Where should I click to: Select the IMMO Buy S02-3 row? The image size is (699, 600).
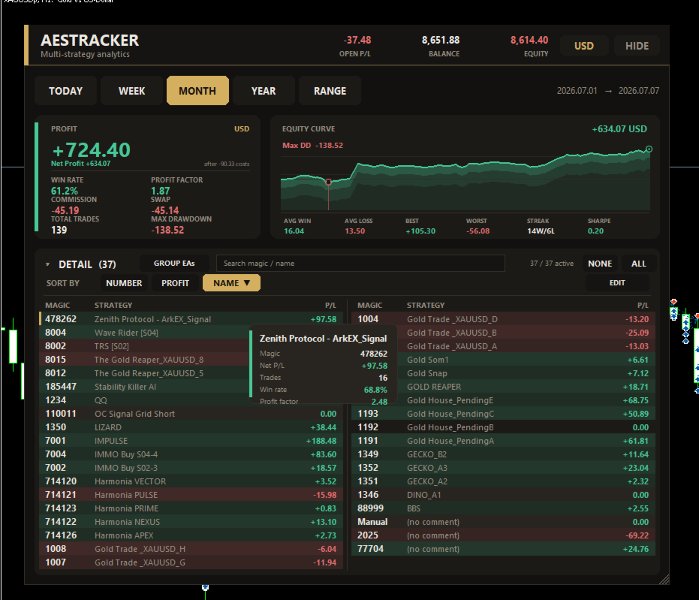click(x=191, y=468)
